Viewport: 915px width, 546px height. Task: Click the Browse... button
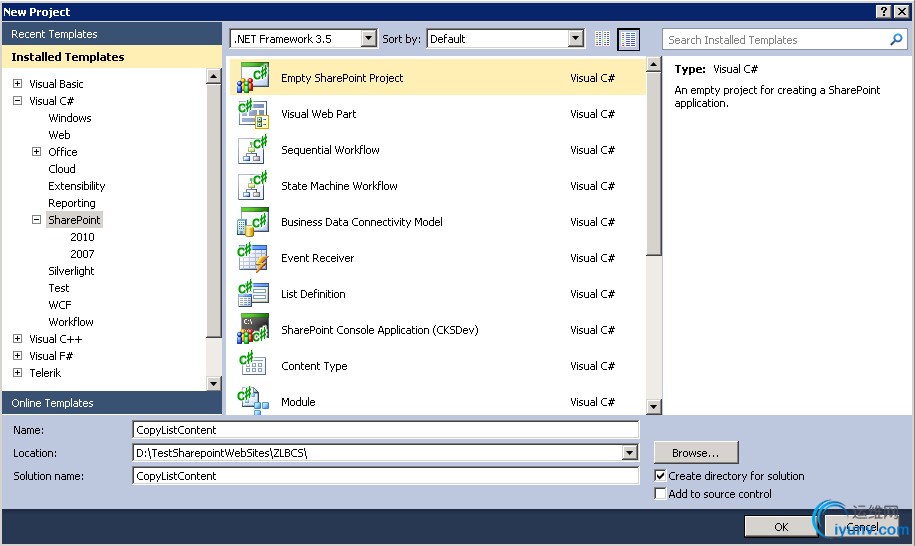click(x=696, y=453)
